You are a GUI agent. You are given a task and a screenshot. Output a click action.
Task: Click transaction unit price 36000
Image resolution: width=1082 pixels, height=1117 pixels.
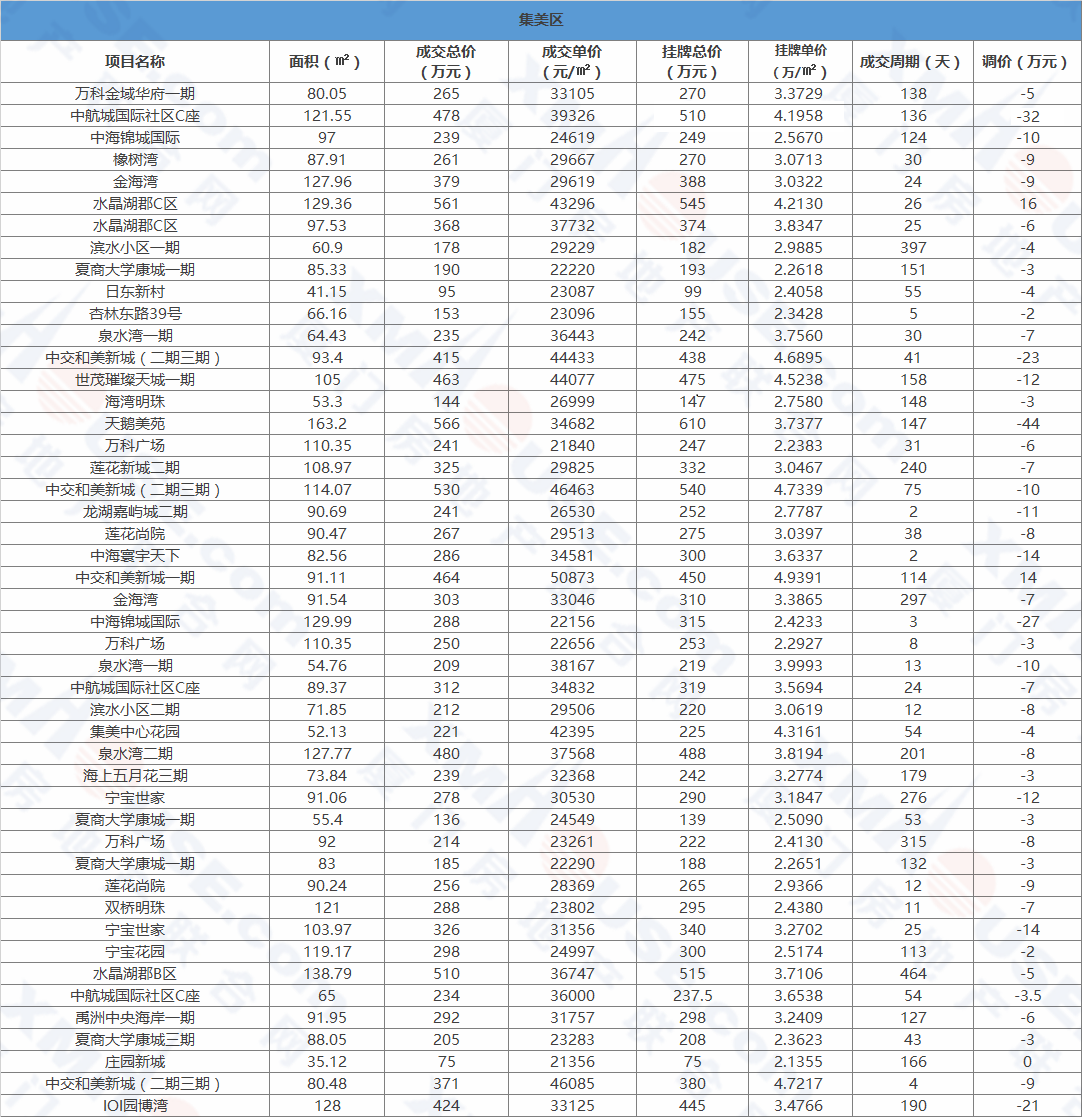tap(572, 997)
